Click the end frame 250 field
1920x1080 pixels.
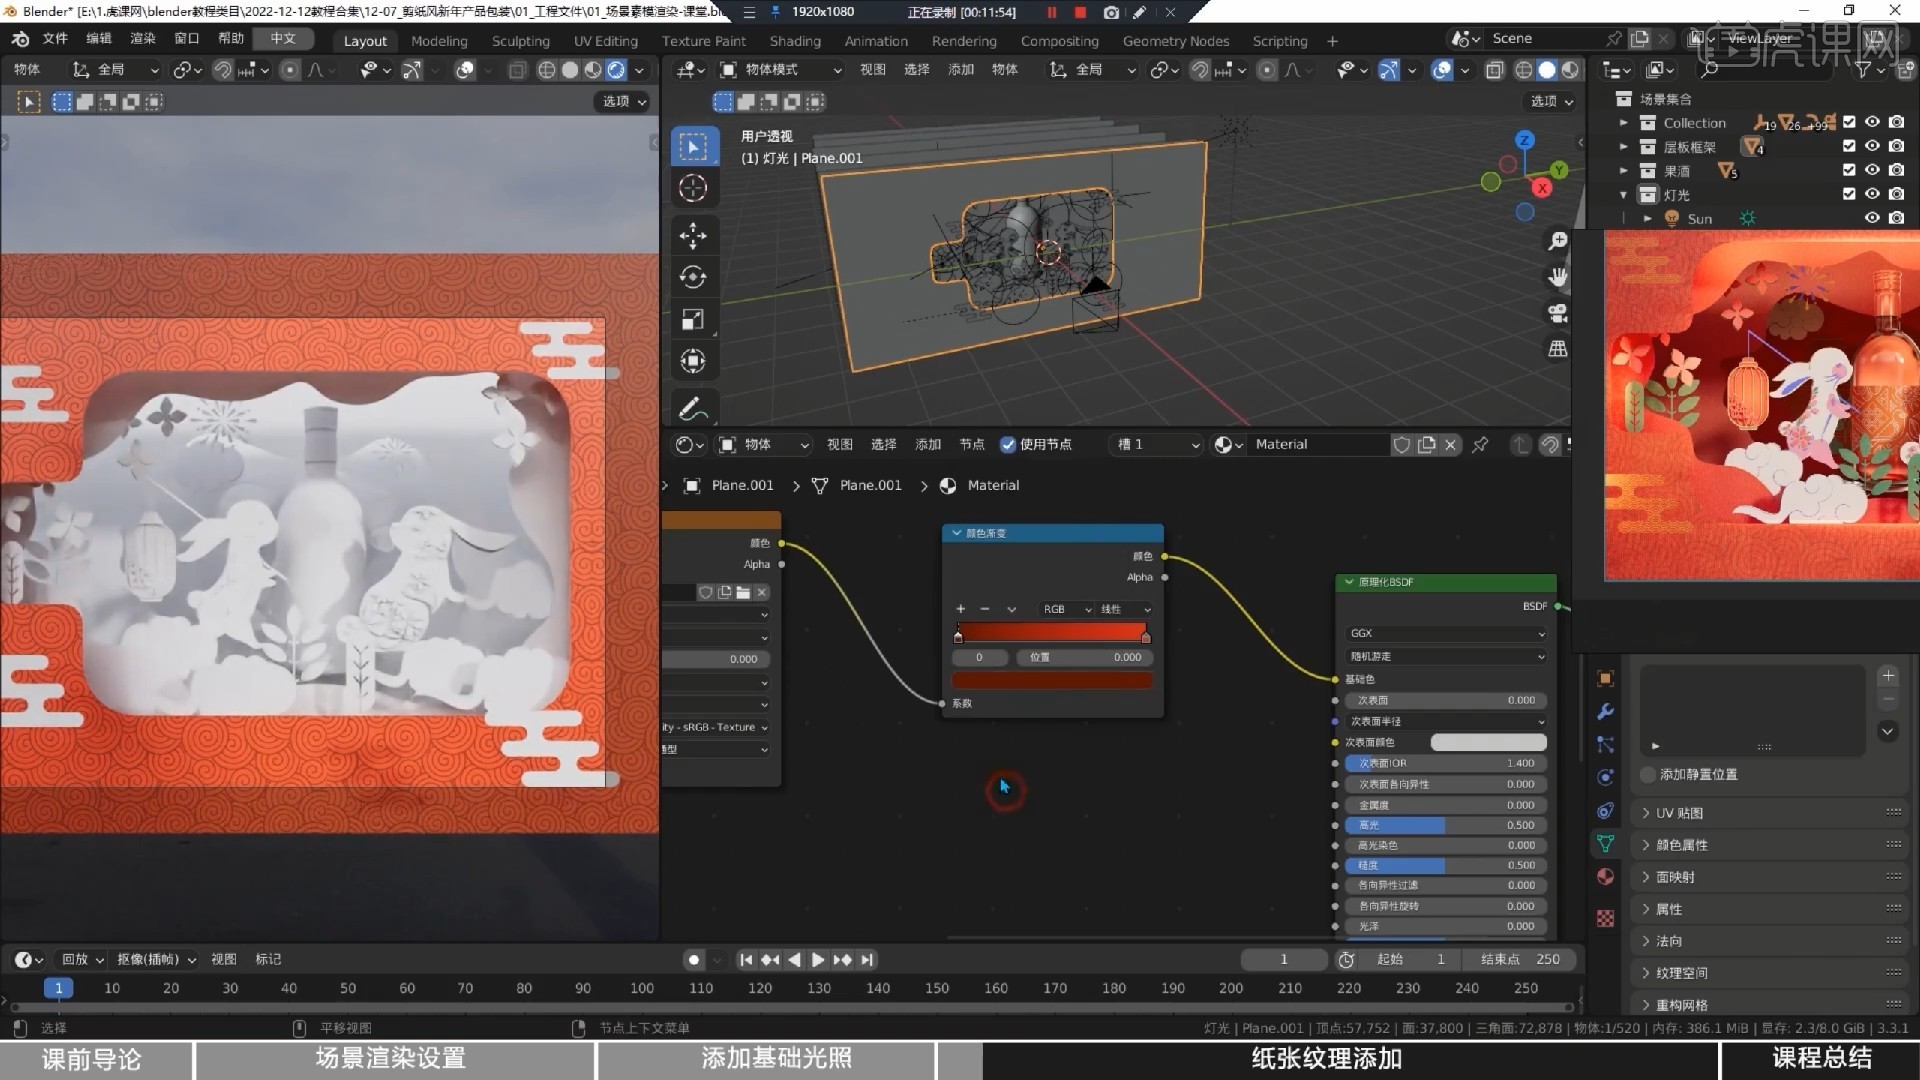(1519, 960)
